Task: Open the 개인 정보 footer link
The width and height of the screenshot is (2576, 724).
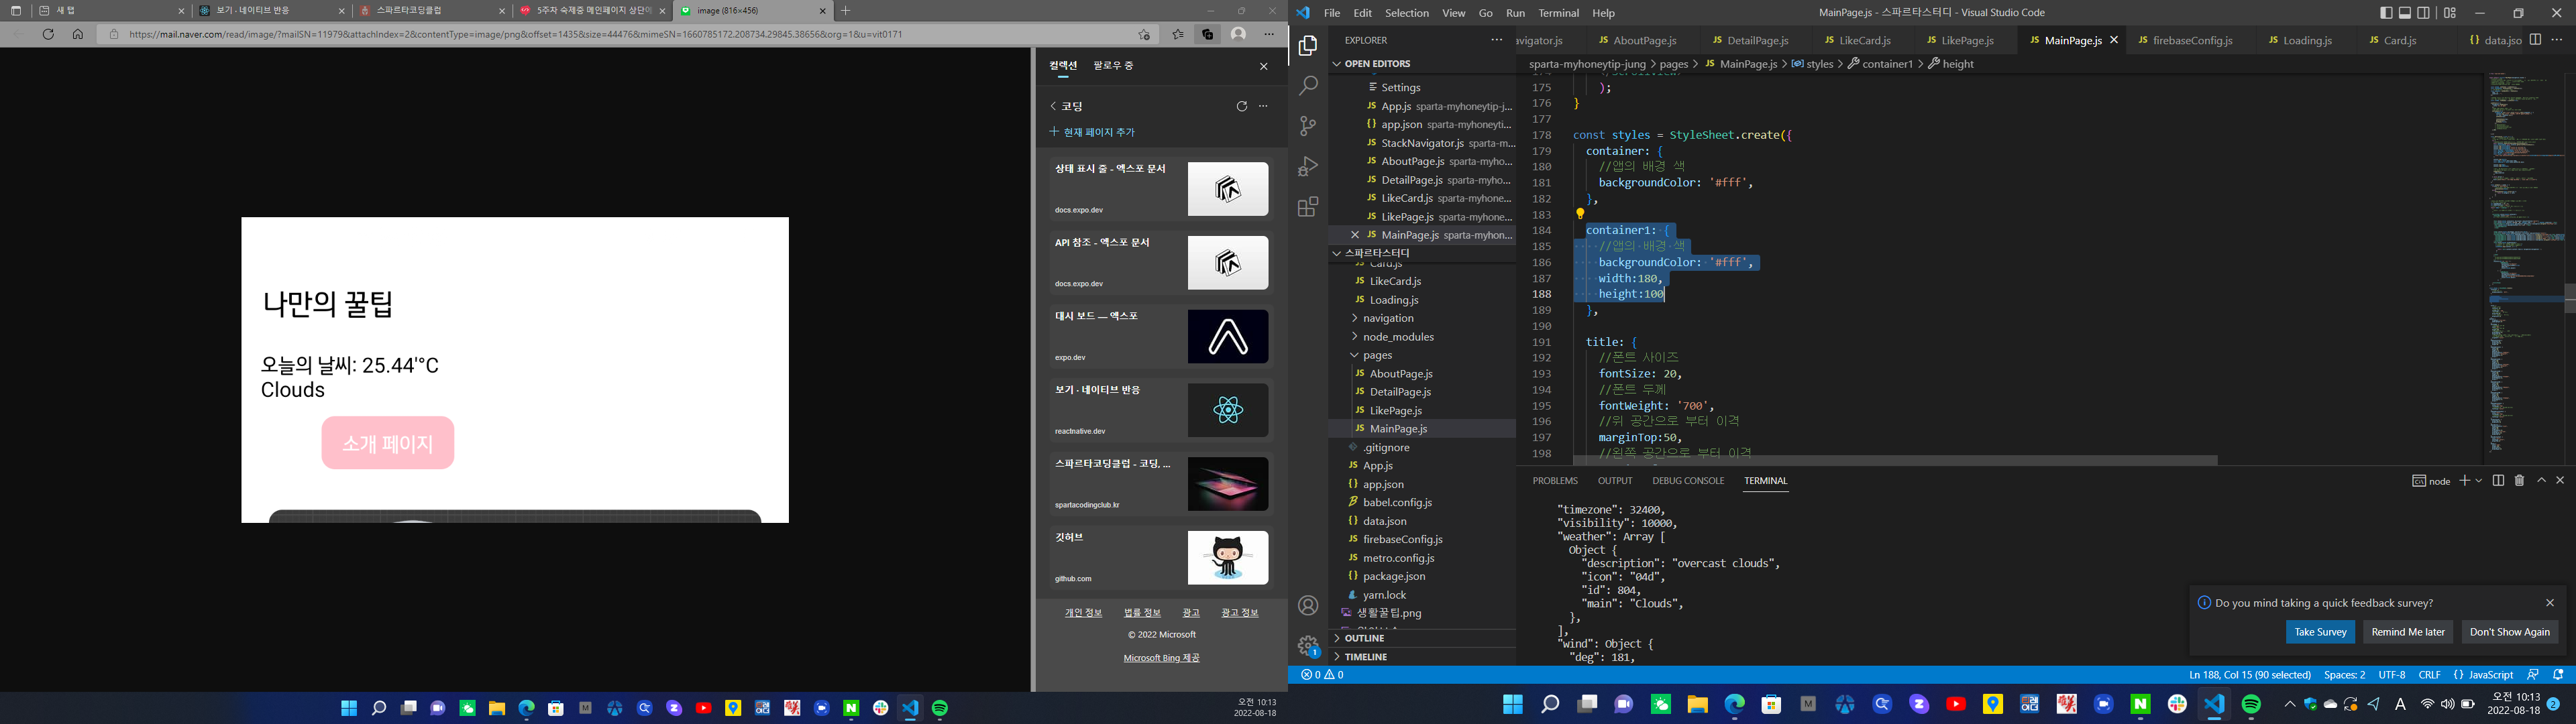Action: [x=1083, y=613]
